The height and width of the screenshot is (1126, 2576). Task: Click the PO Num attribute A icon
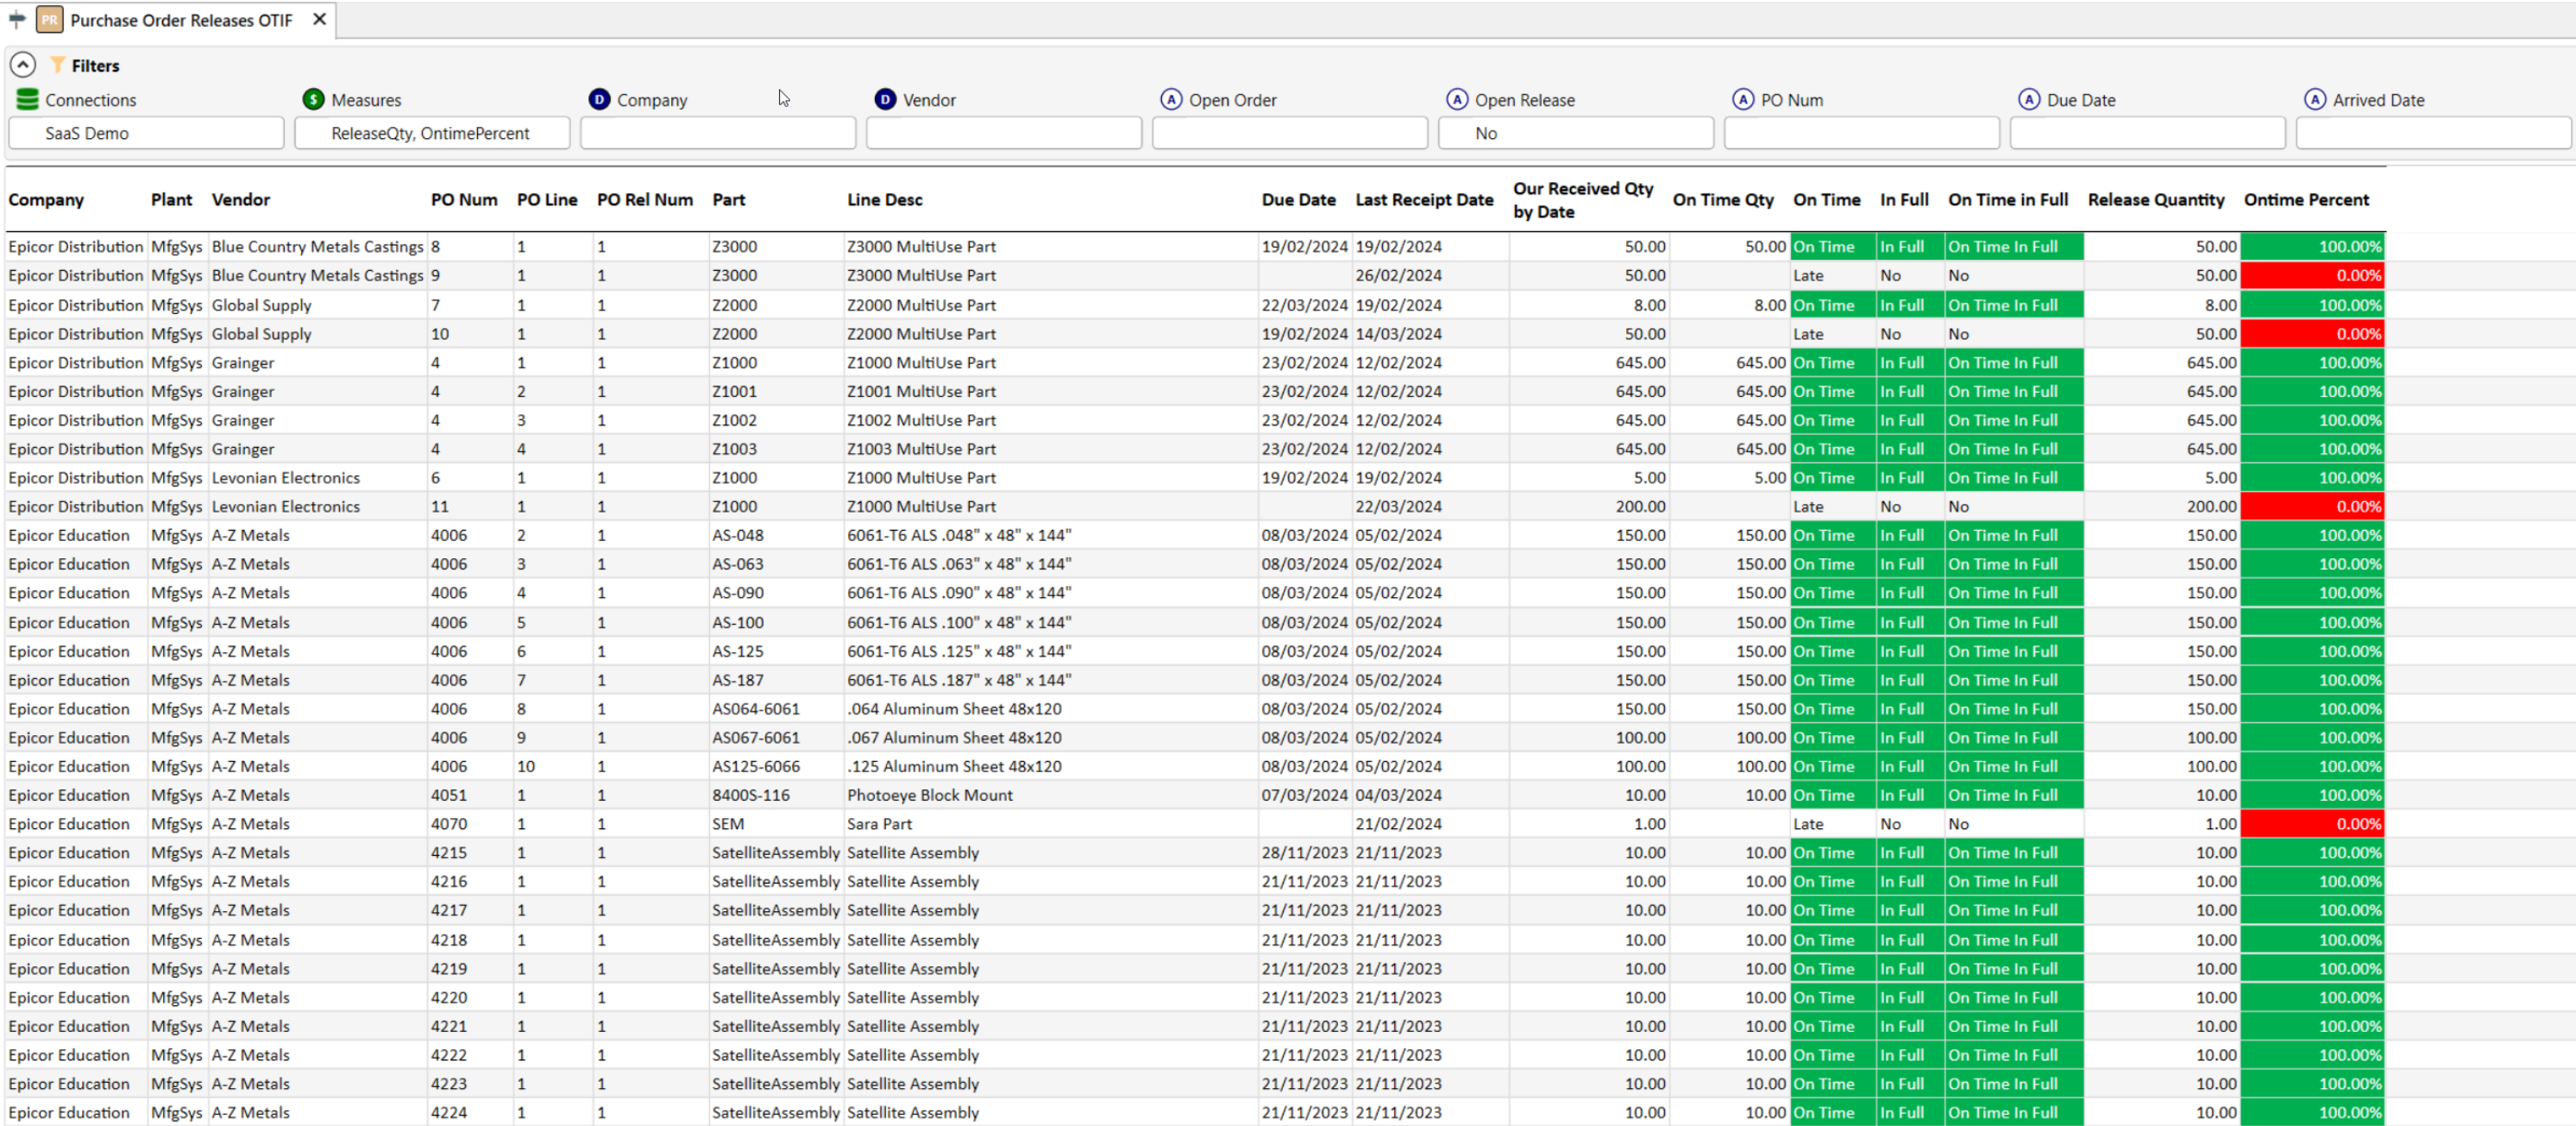[1743, 99]
